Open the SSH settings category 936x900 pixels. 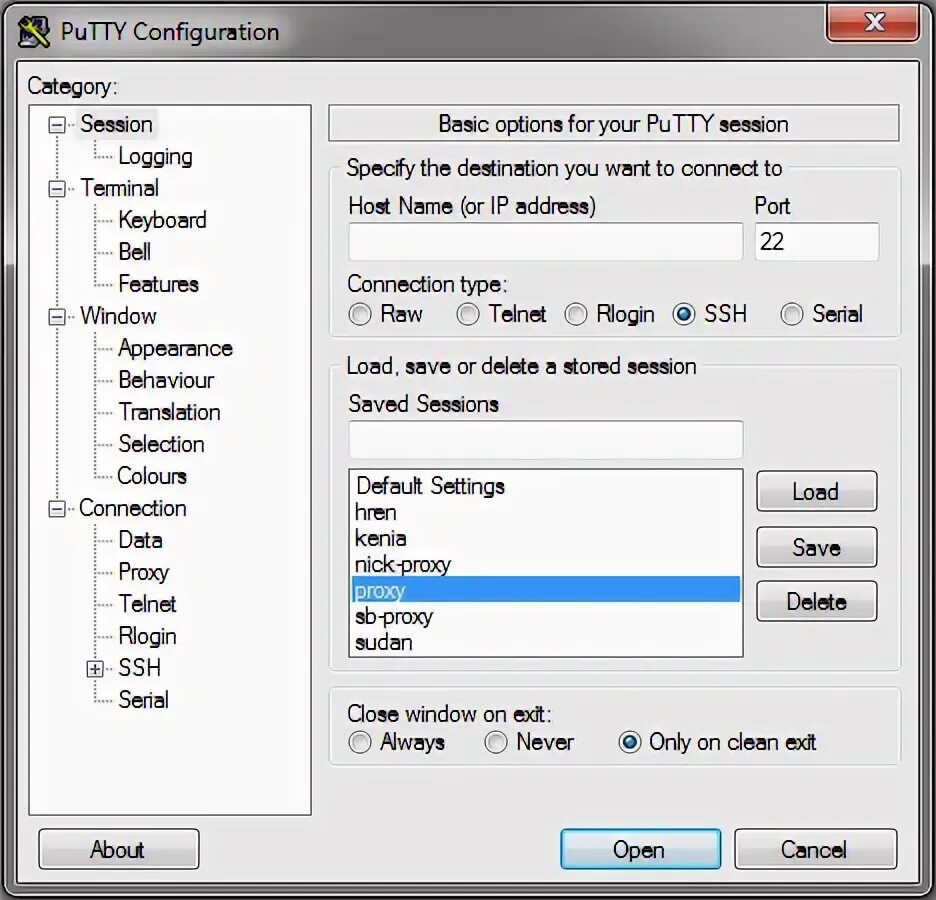pyautogui.click(x=140, y=668)
